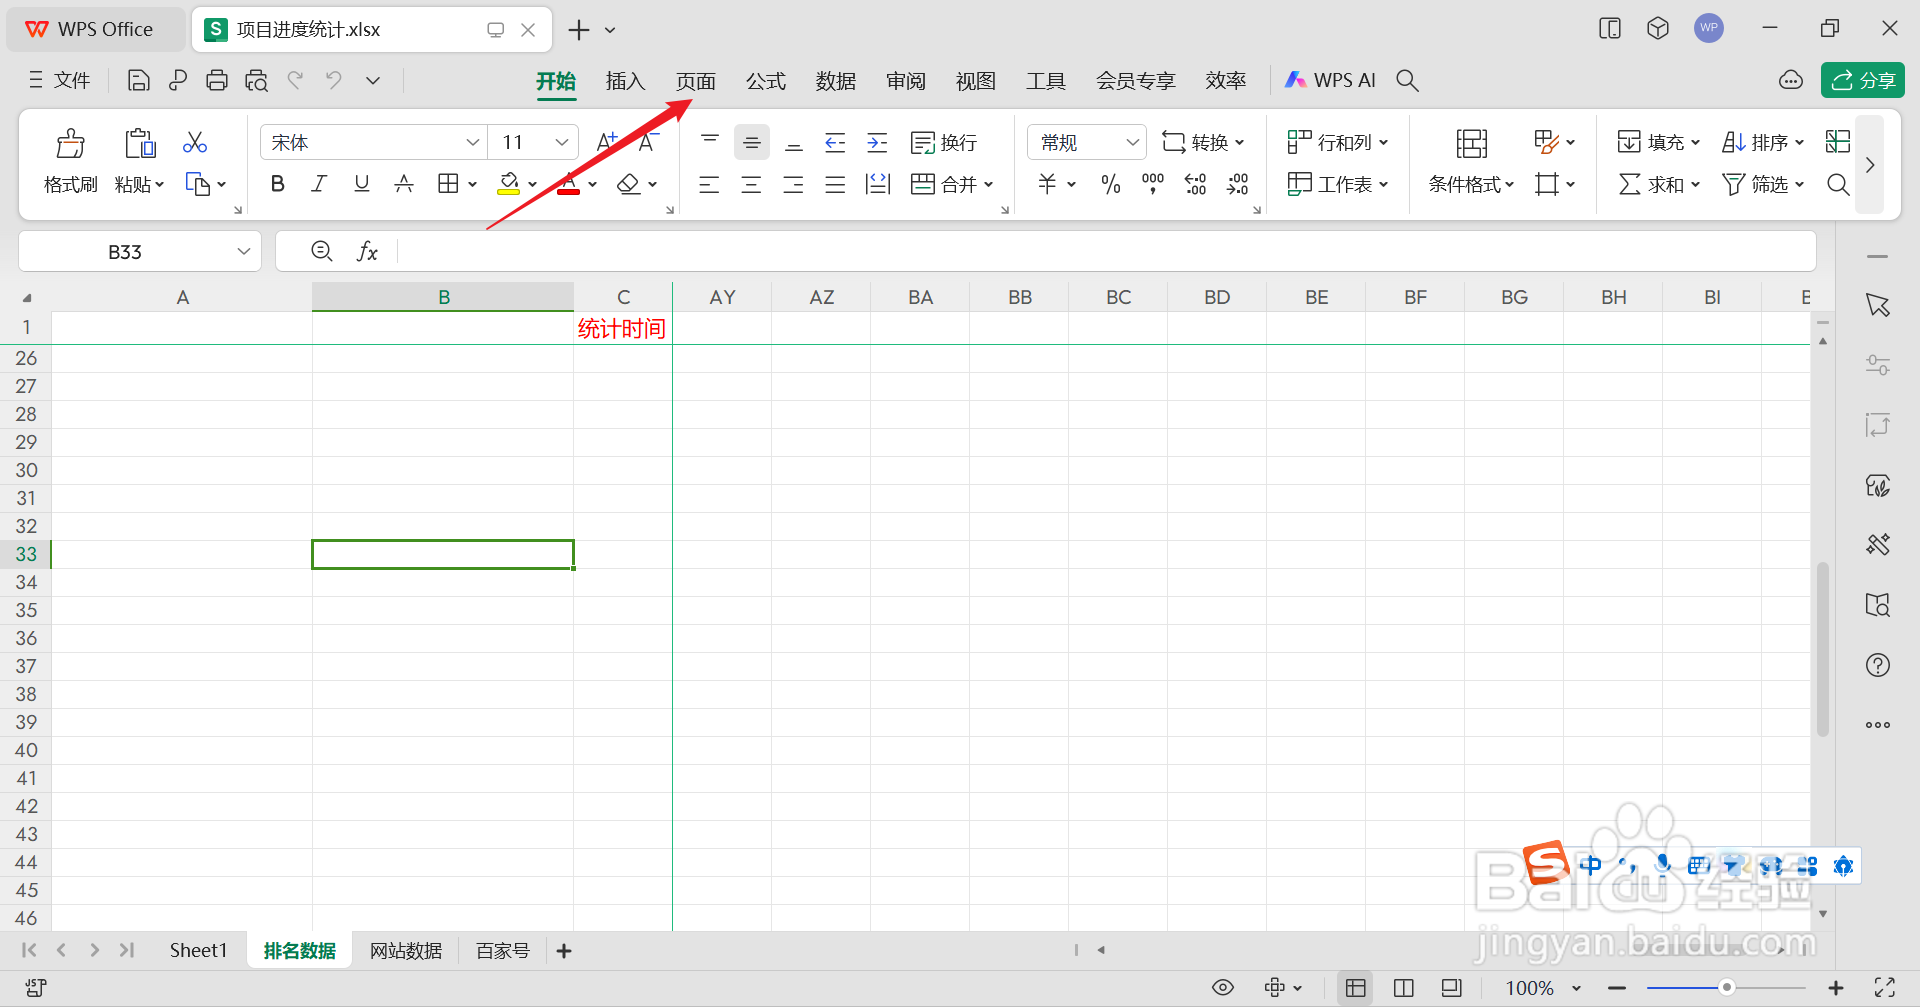
Task: Click the Find magnifier icon in ribbon
Action: (1838, 184)
